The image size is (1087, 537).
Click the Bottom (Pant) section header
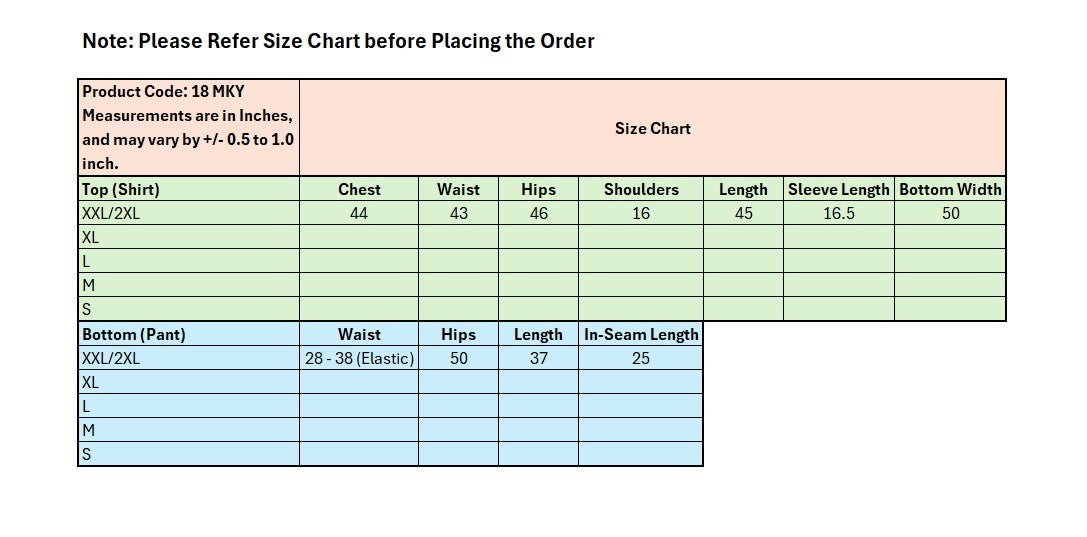click(x=188, y=334)
